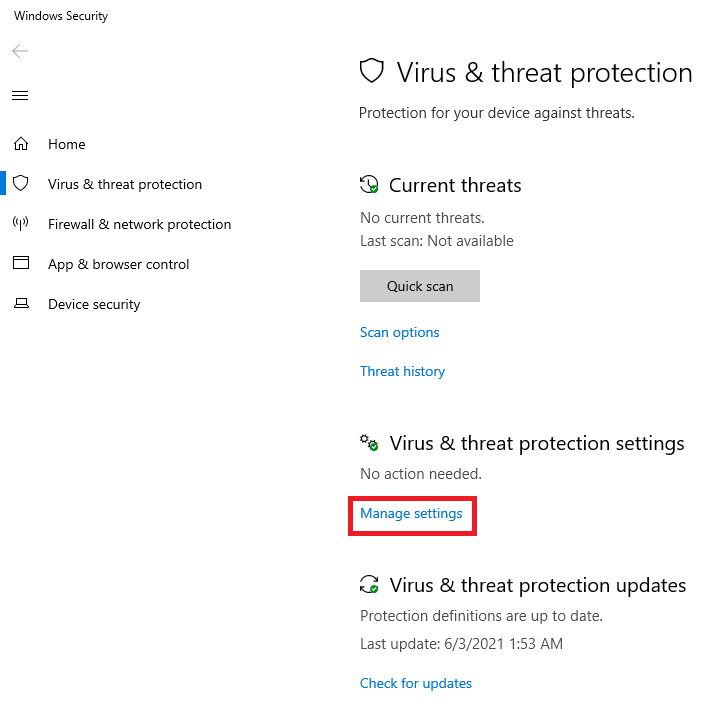Click the Current threats clock icon

tap(369, 185)
